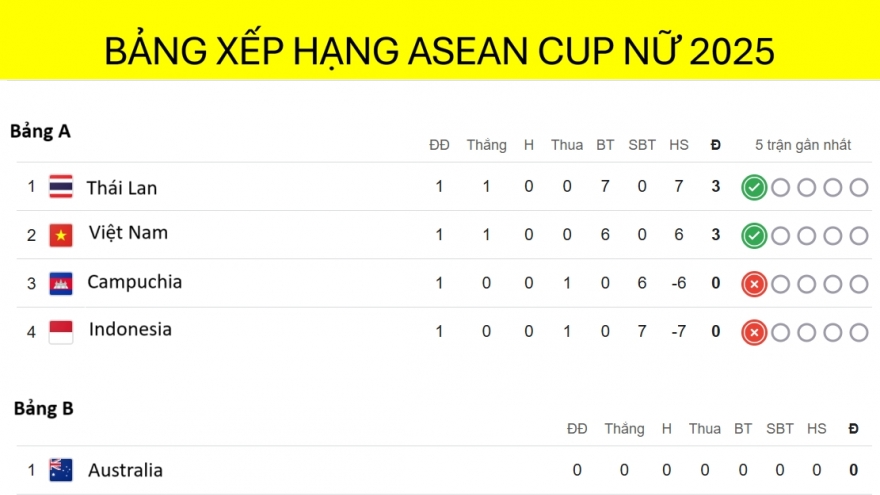Click Indonesia's red loss icon
The height and width of the screenshot is (495, 880).
754,332
